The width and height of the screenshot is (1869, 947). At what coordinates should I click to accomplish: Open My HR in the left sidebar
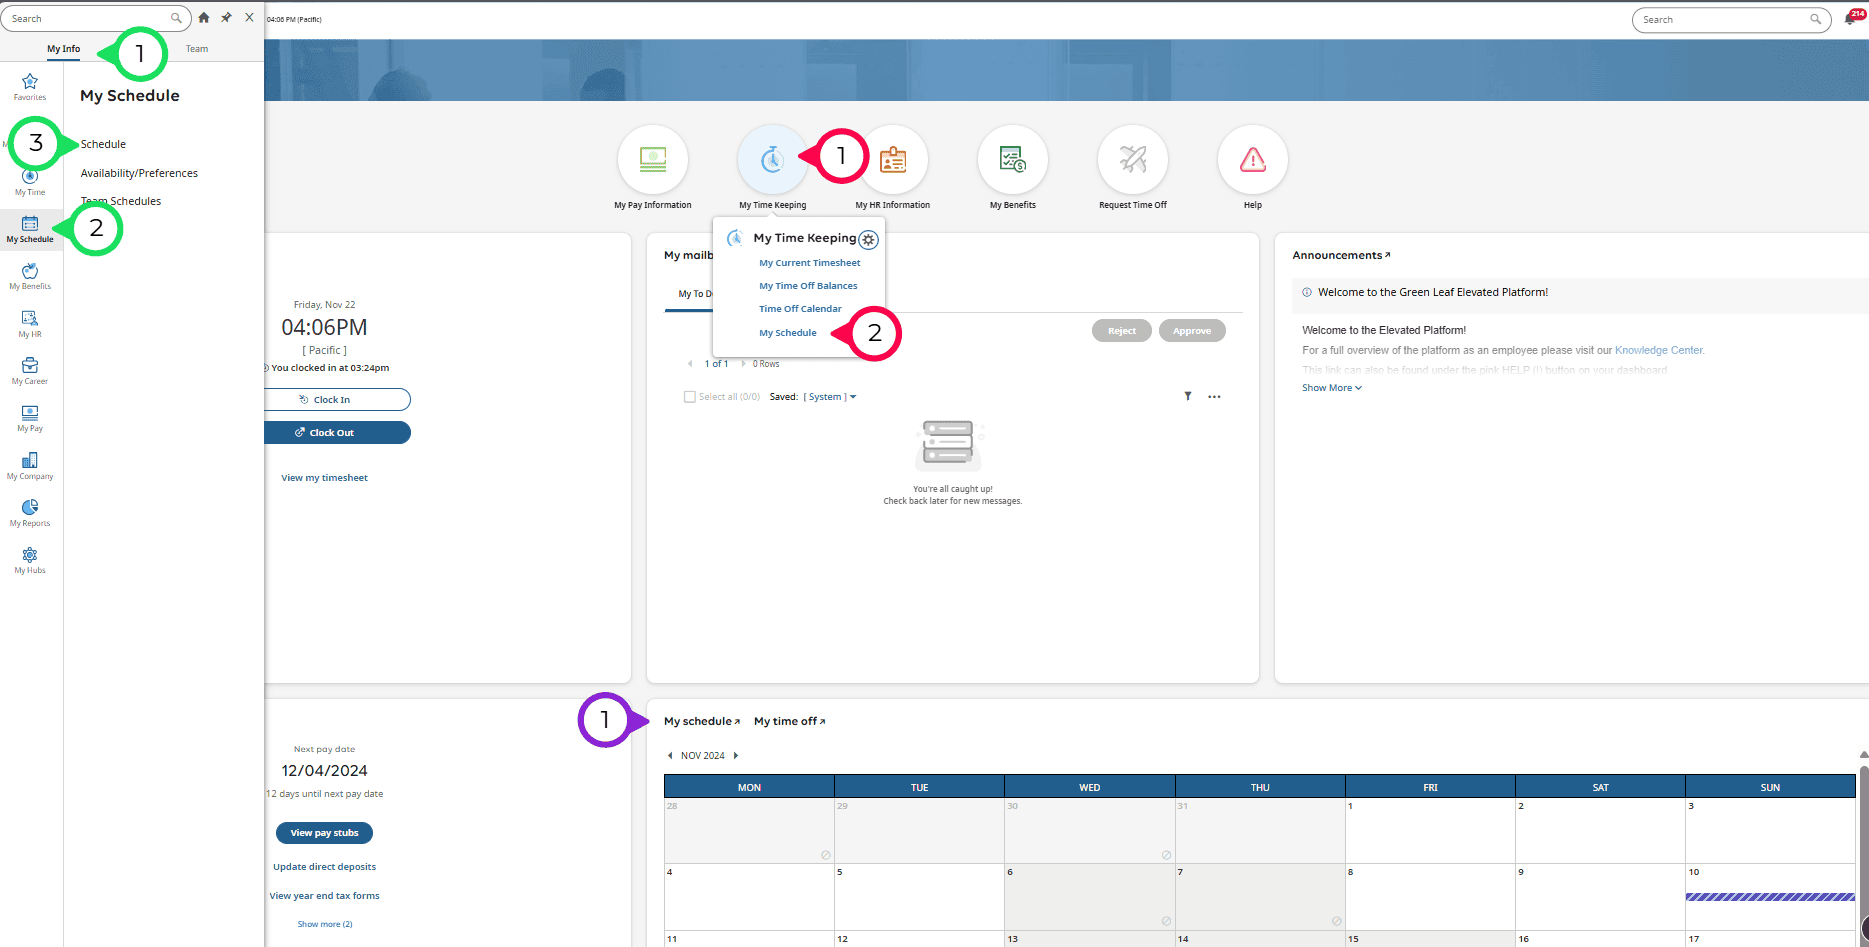coord(30,325)
